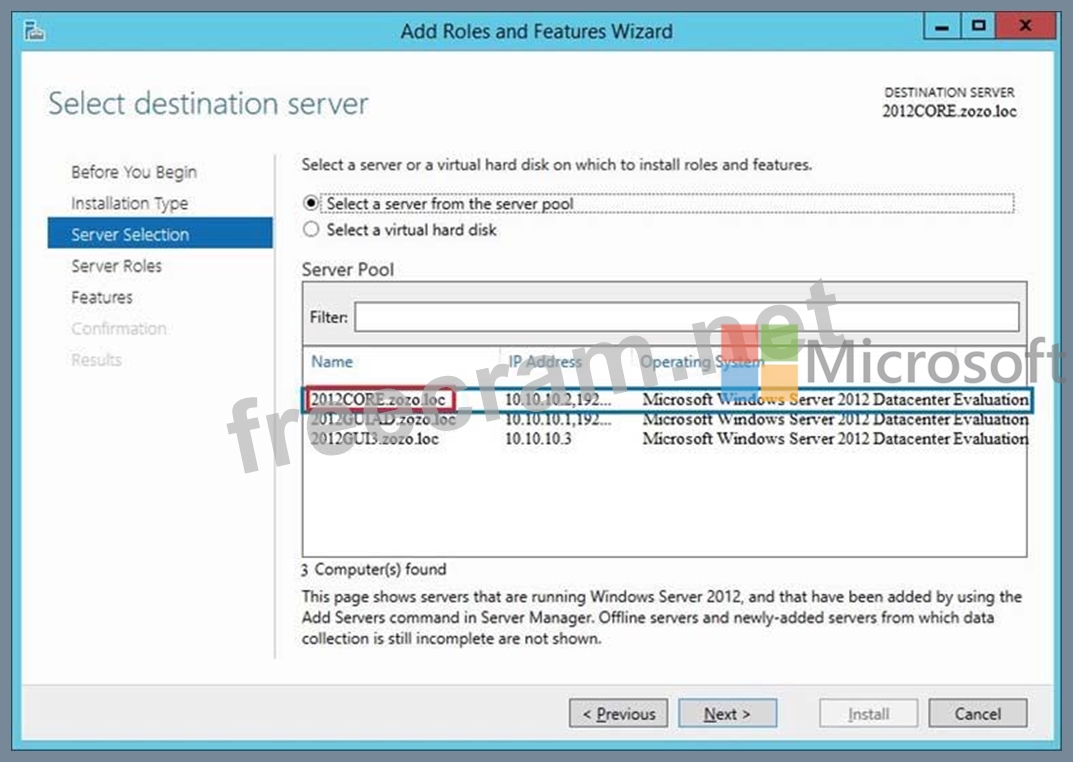Click into the Filter text field
This screenshot has width=1073, height=762.
(x=686, y=317)
